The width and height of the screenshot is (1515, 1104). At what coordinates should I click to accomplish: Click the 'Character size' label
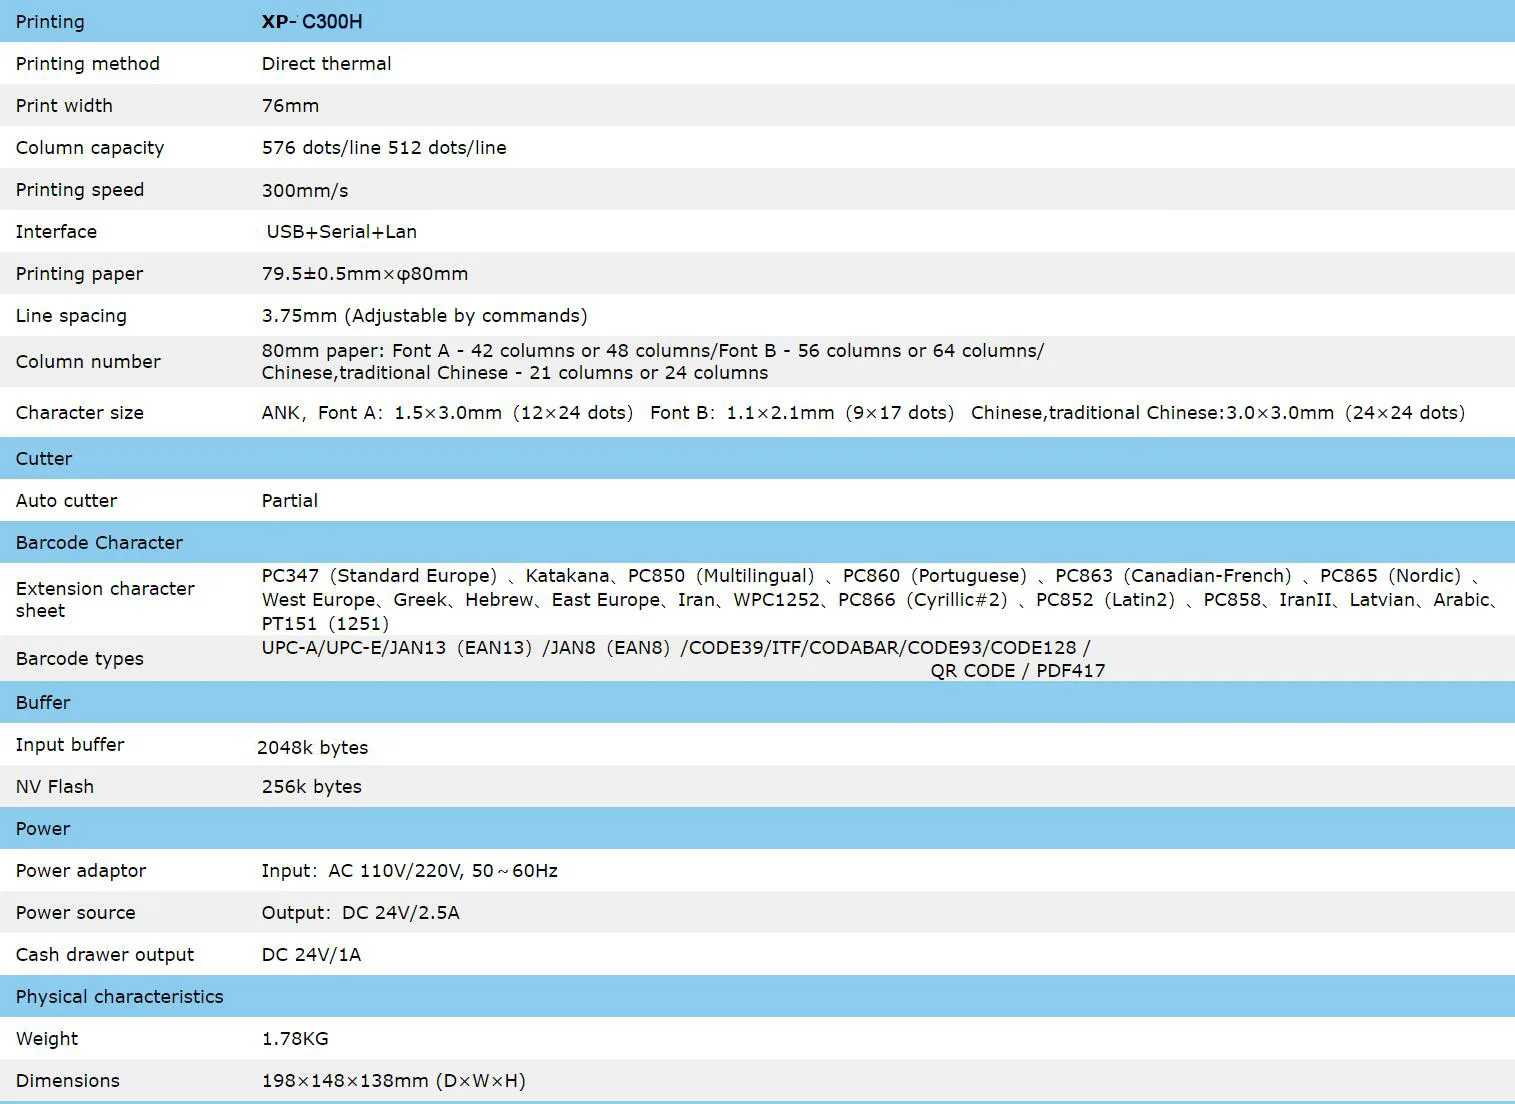coord(80,413)
